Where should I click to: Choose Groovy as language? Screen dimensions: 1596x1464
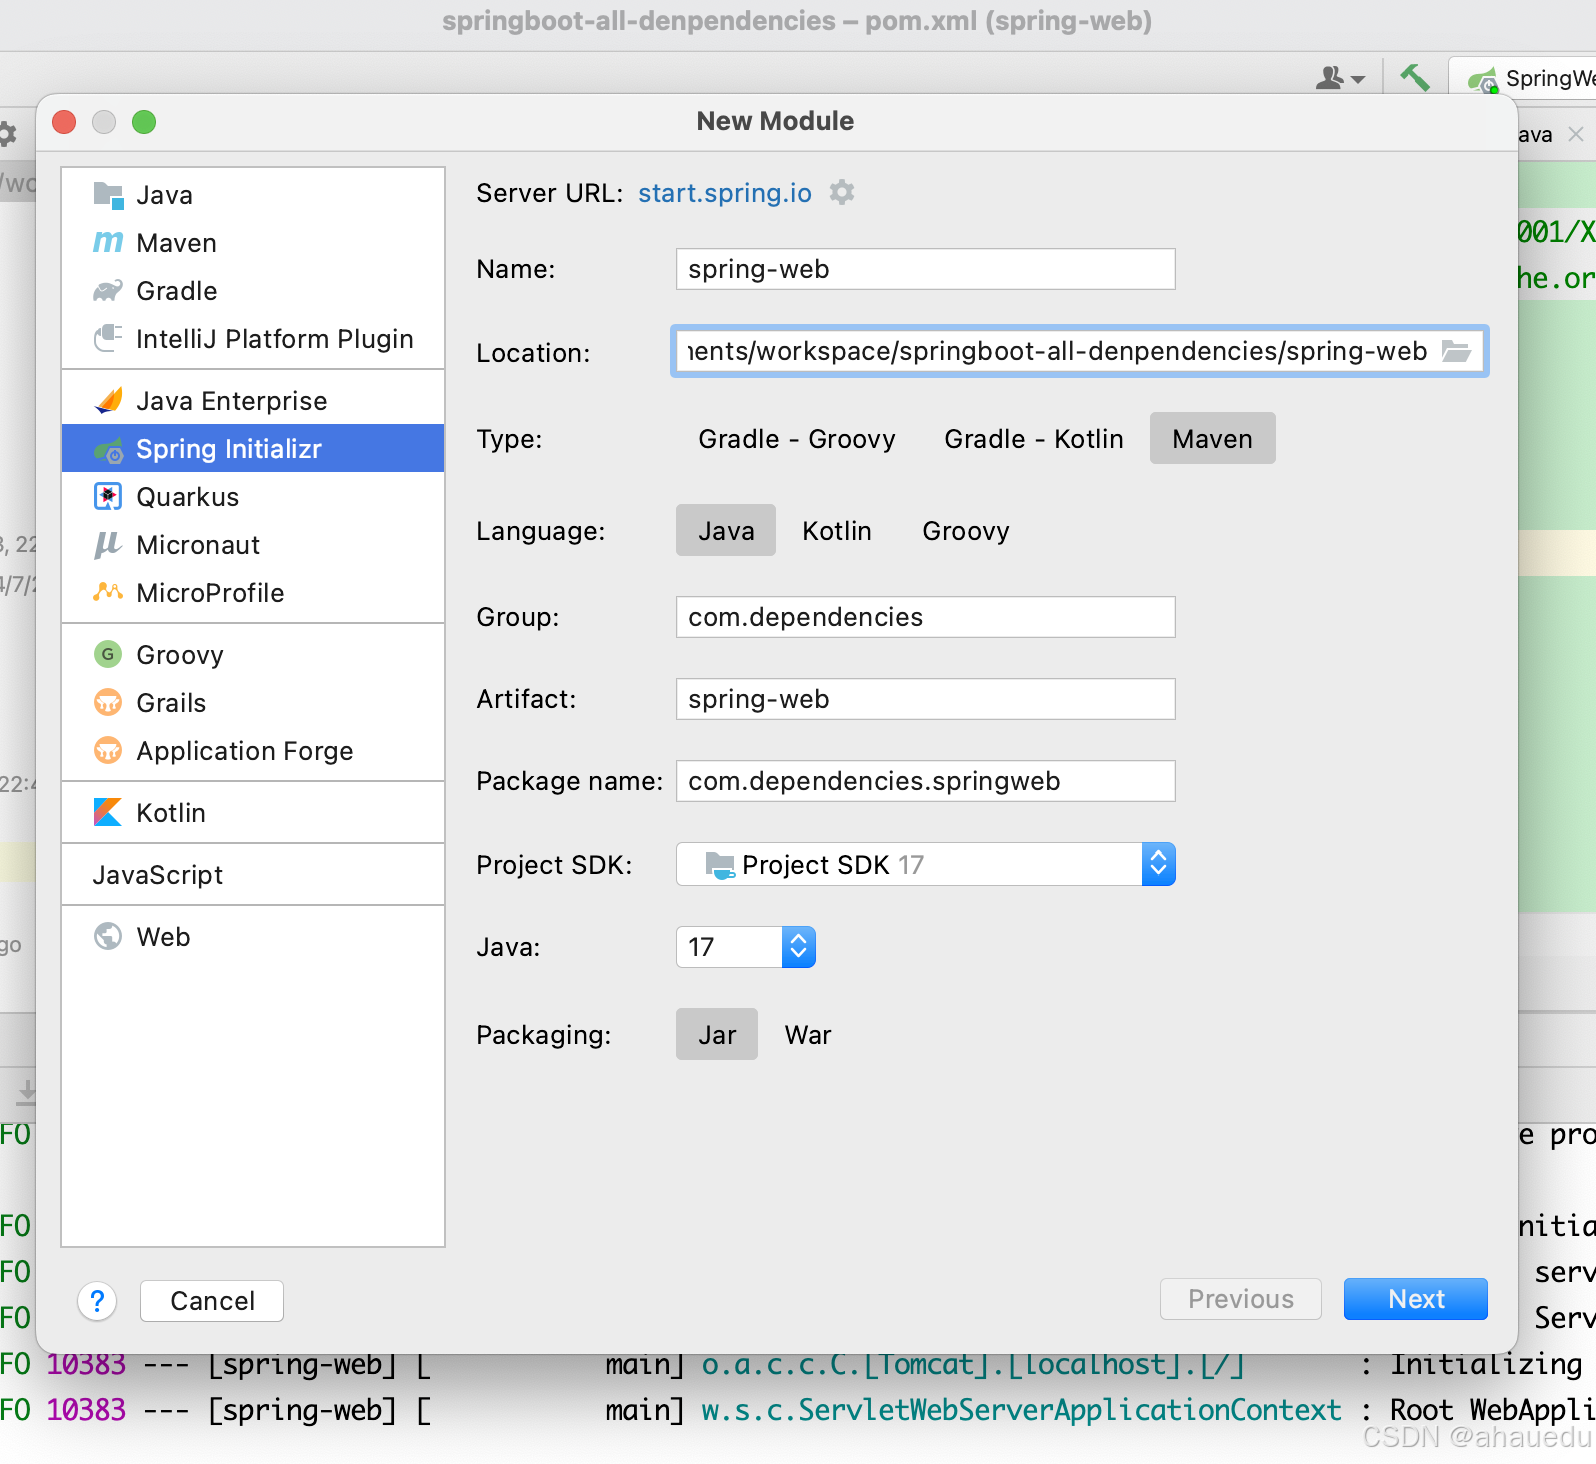966,531
